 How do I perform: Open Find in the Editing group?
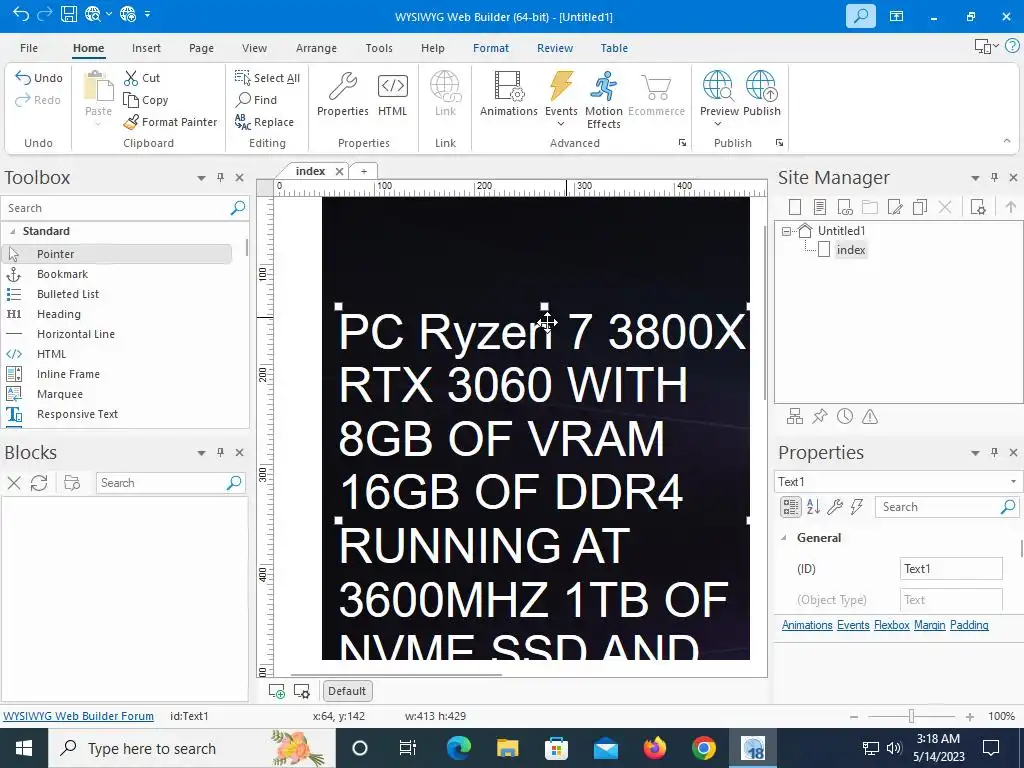[x=257, y=100]
